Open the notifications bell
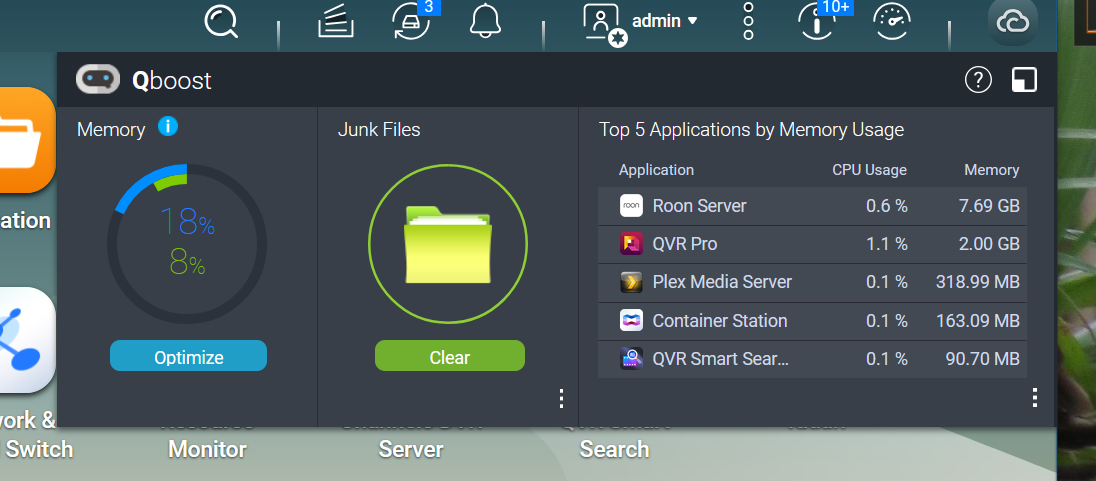Screen dimensions: 1096x481 pyautogui.click(x=485, y=21)
